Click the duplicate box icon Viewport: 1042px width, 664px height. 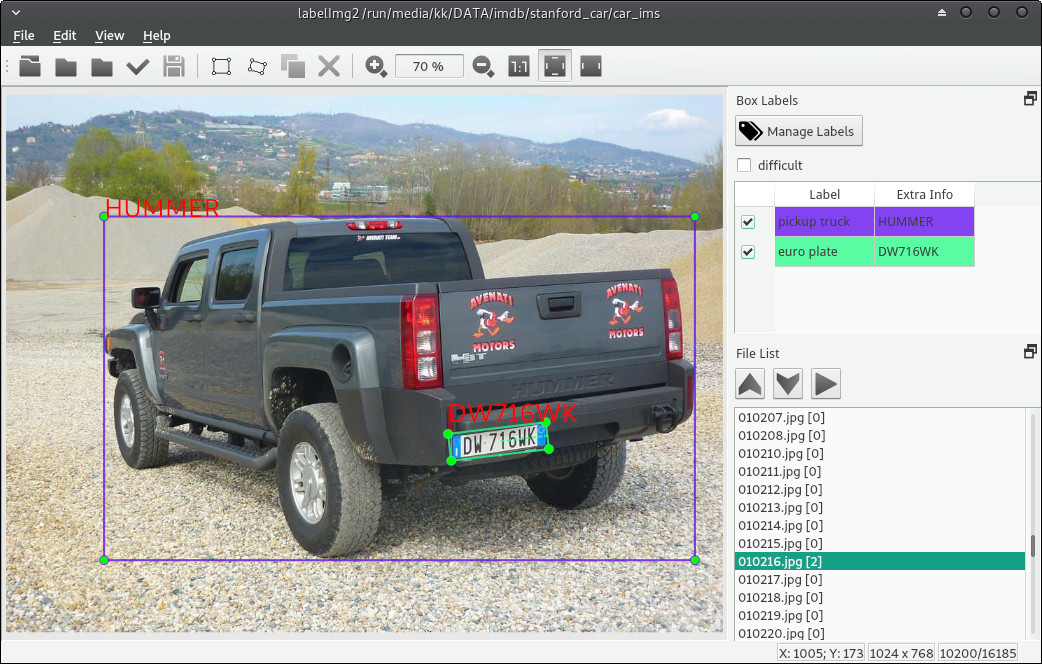[x=293, y=66]
